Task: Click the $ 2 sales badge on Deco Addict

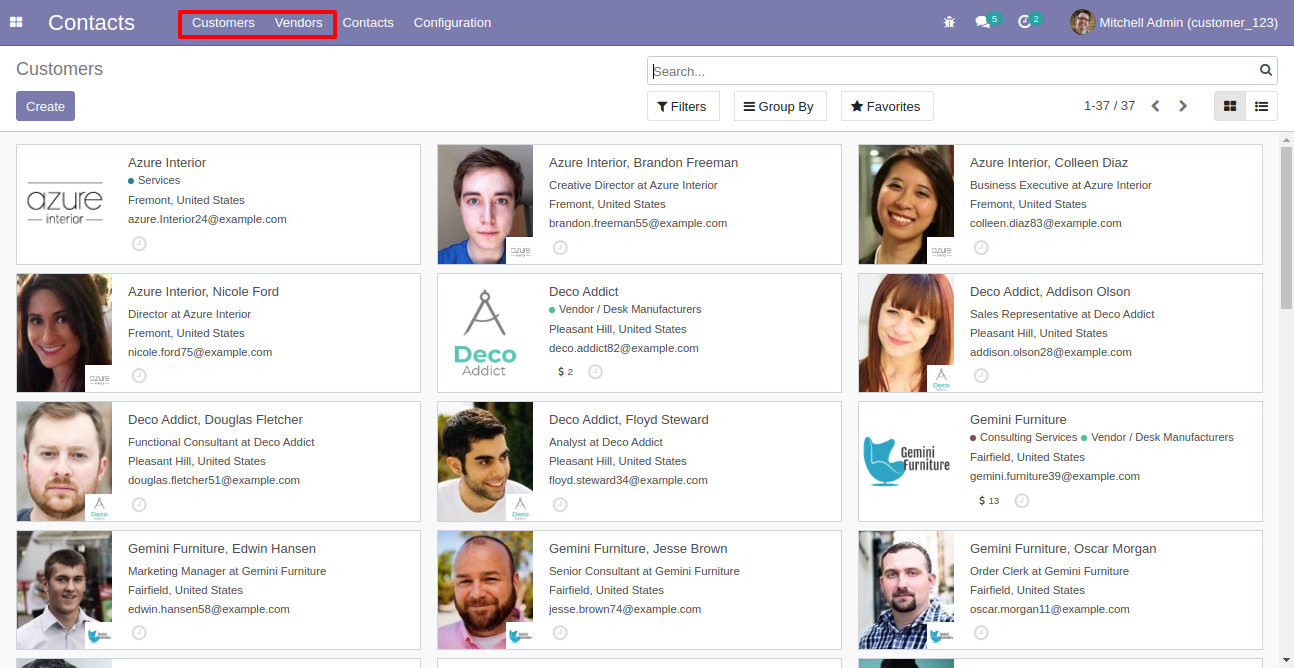Action: [565, 372]
